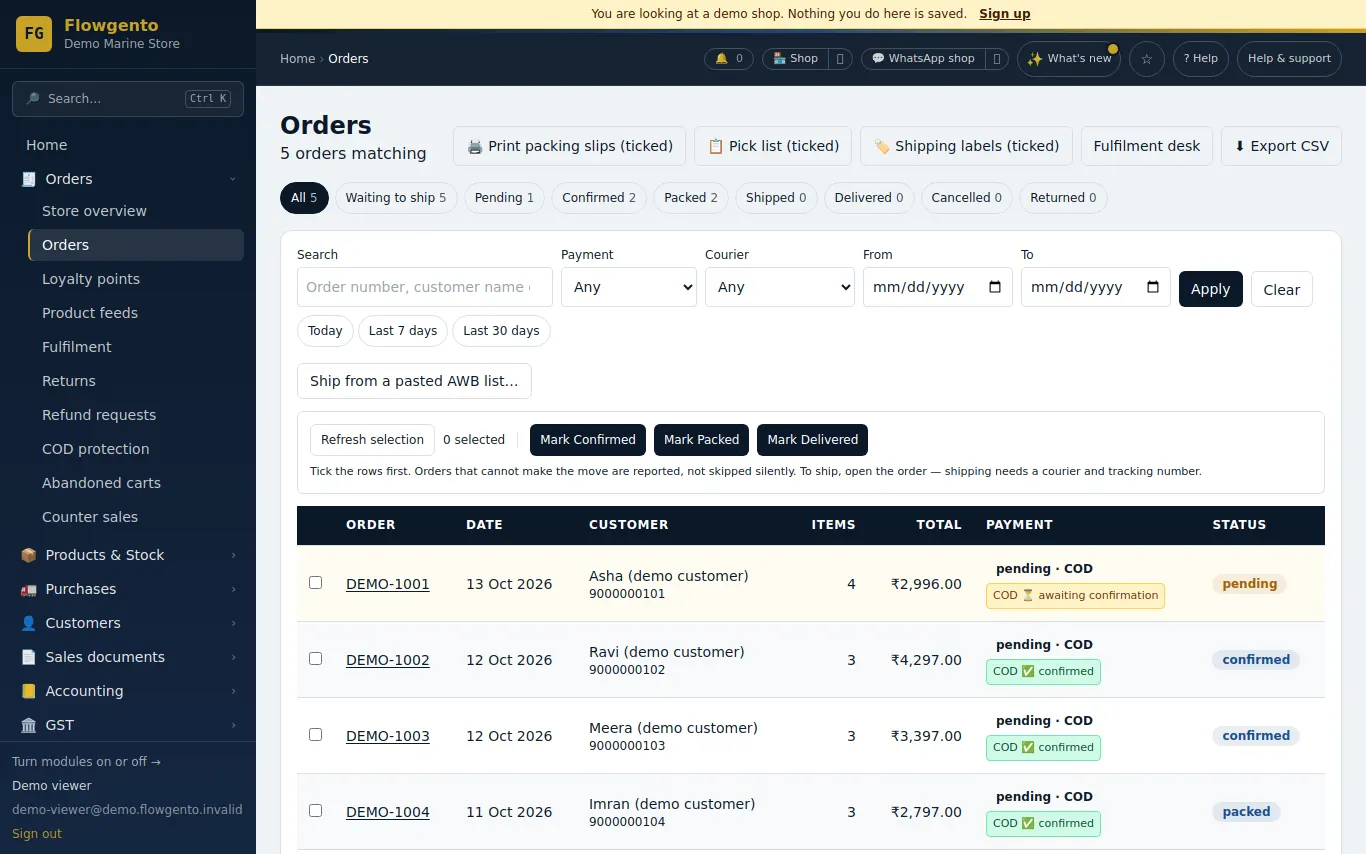This screenshot has height=854, width=1366.
Task: Click the sidebar Search box
Action: tap(128, 99)
